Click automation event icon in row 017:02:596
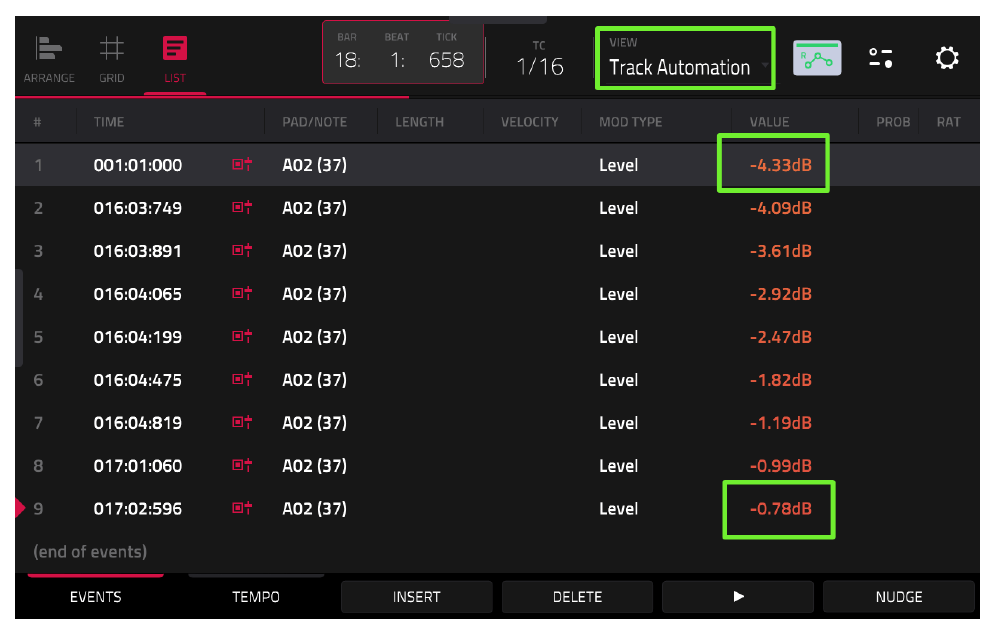 (242, 508)
